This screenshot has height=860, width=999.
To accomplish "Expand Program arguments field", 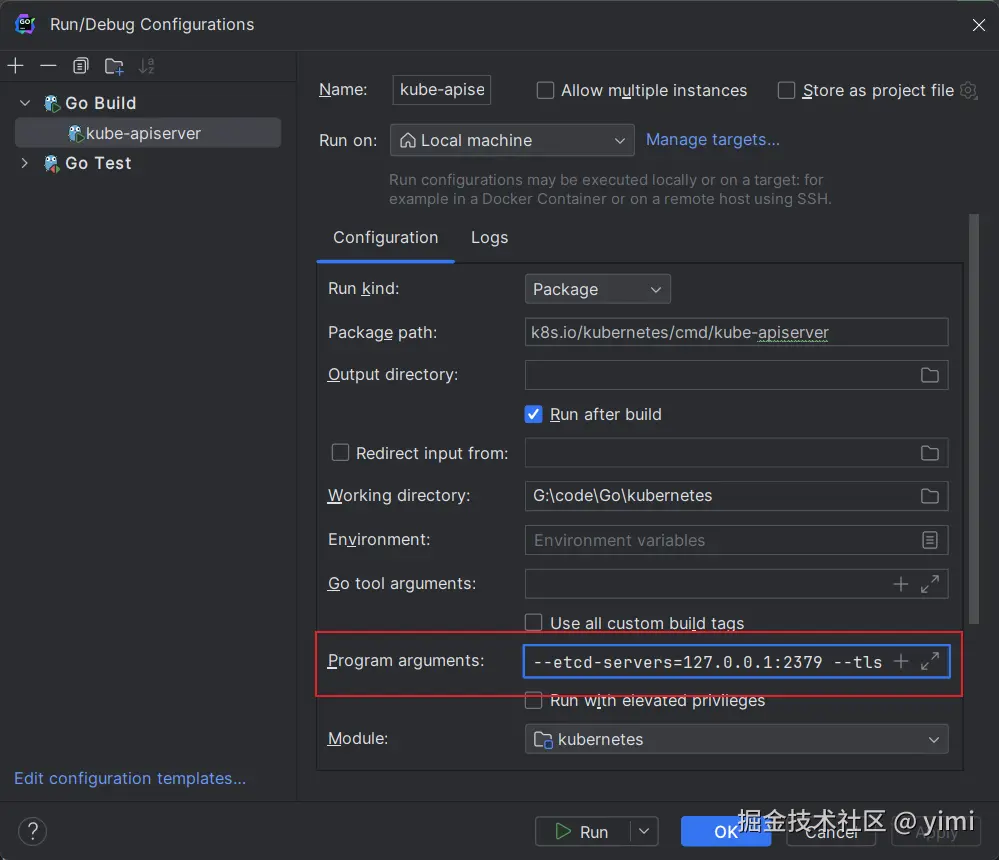I will coord(930,661).
